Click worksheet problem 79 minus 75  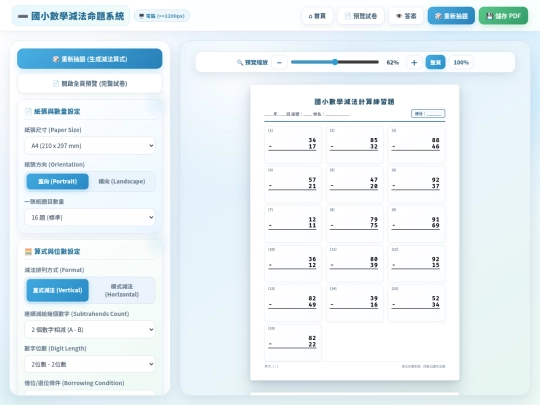pos(354,224)
